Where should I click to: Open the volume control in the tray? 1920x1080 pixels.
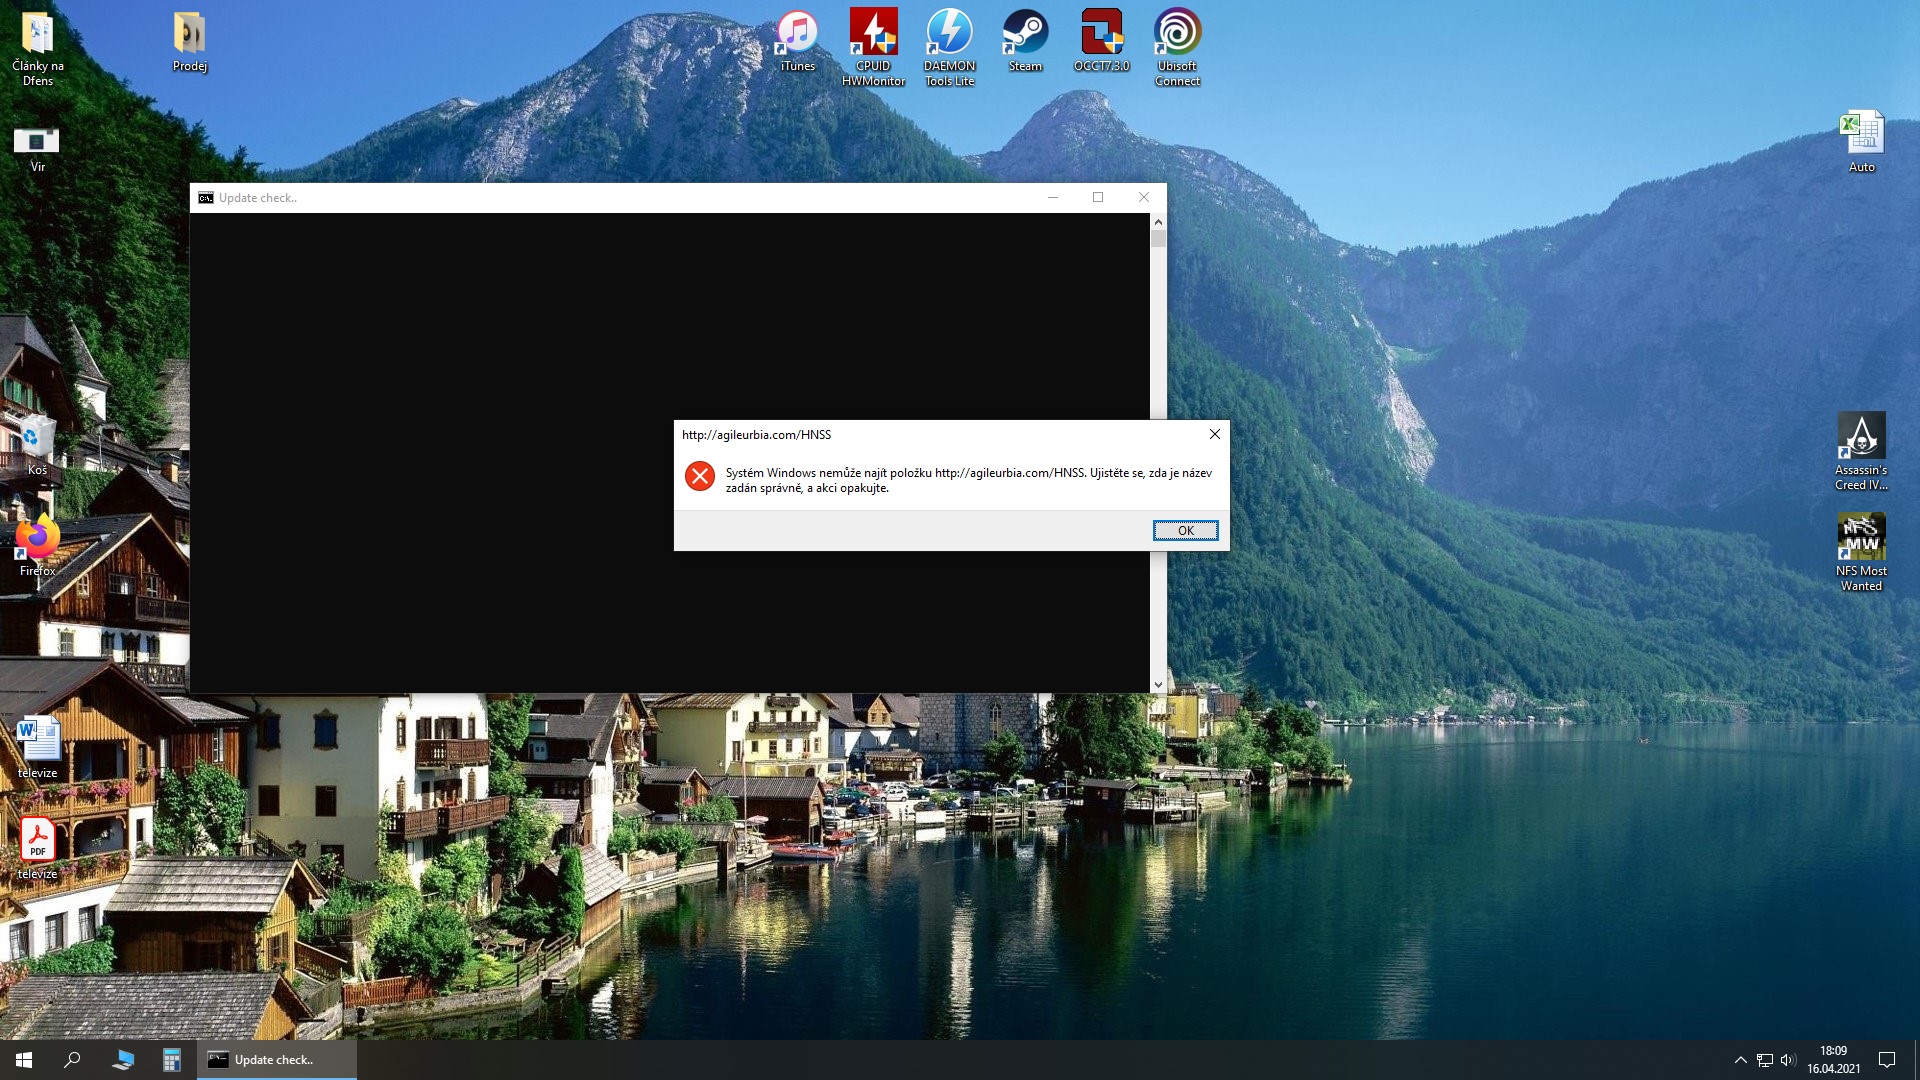click(x=1788, y=1060)
